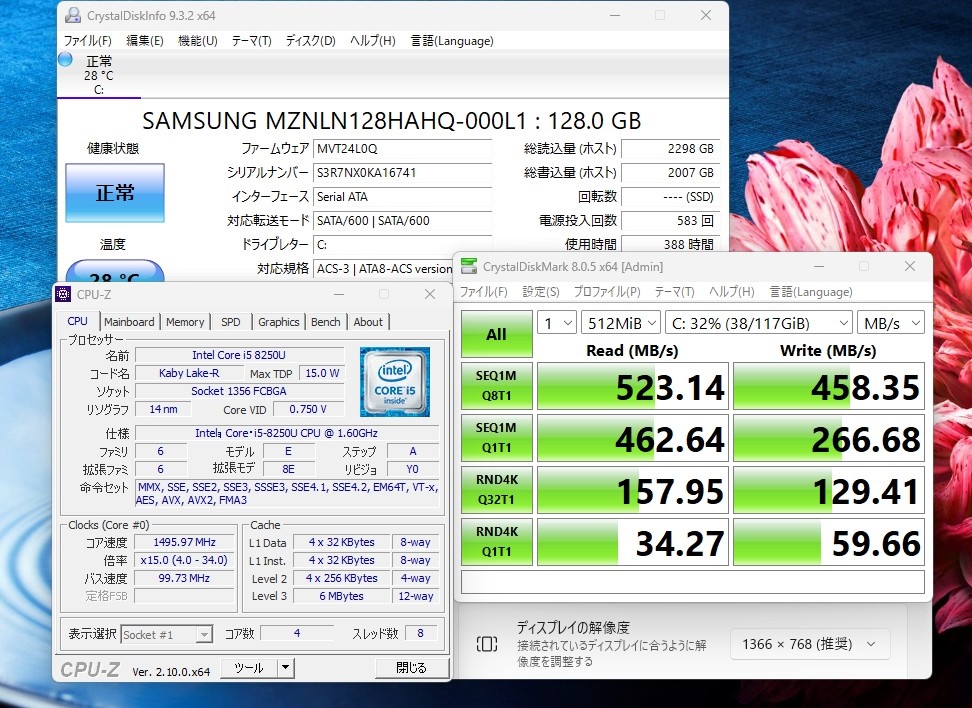Switch to the About tab in CPU-Z
Image resolution: width=972 pixels, height=708 pixels.
coord(368,322)
